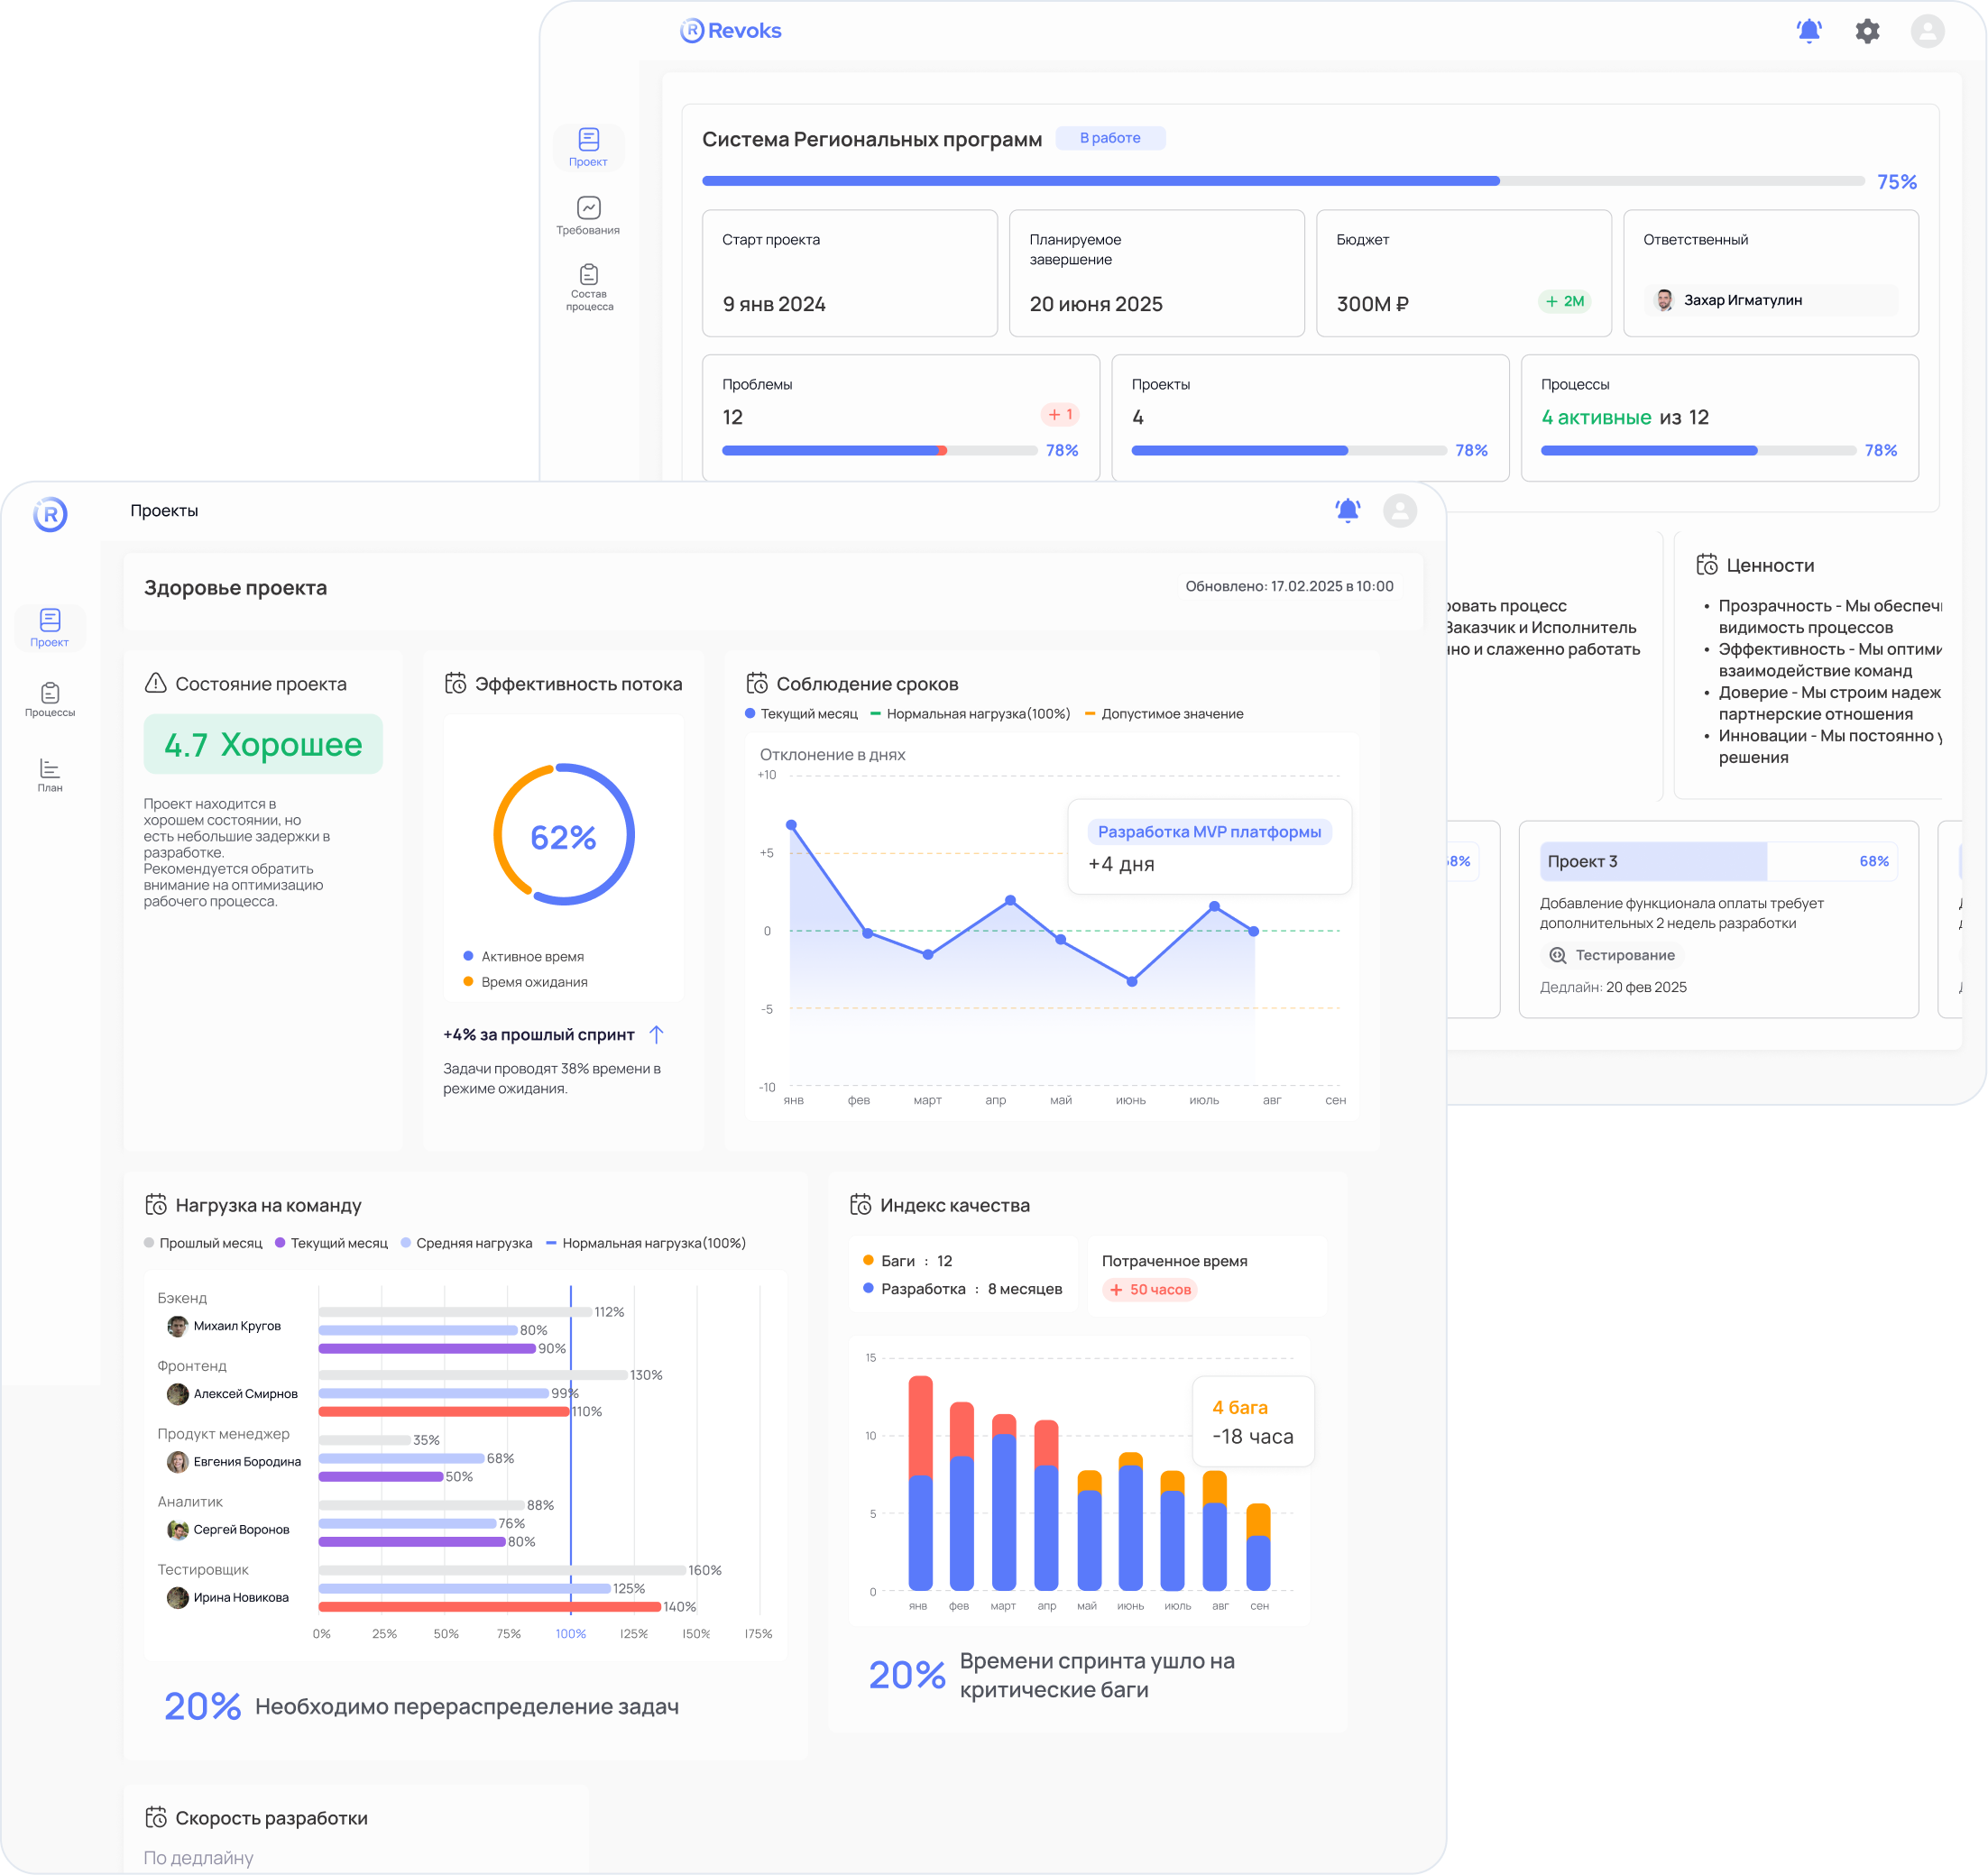This screenshot has height=1875, width=1988.
Task: Open notifications bell in Проекты window
Action: point(1347,511)
